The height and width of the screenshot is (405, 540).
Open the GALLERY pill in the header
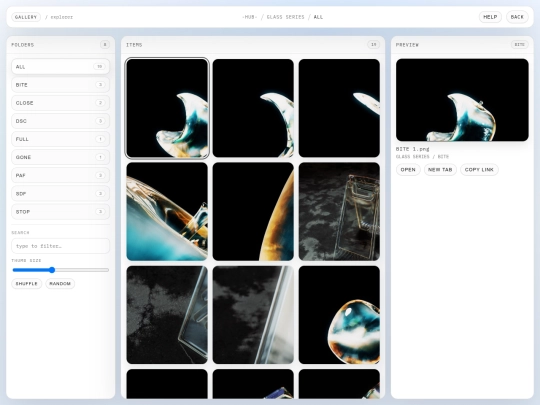pyautogui.click(x=26, y=17)
